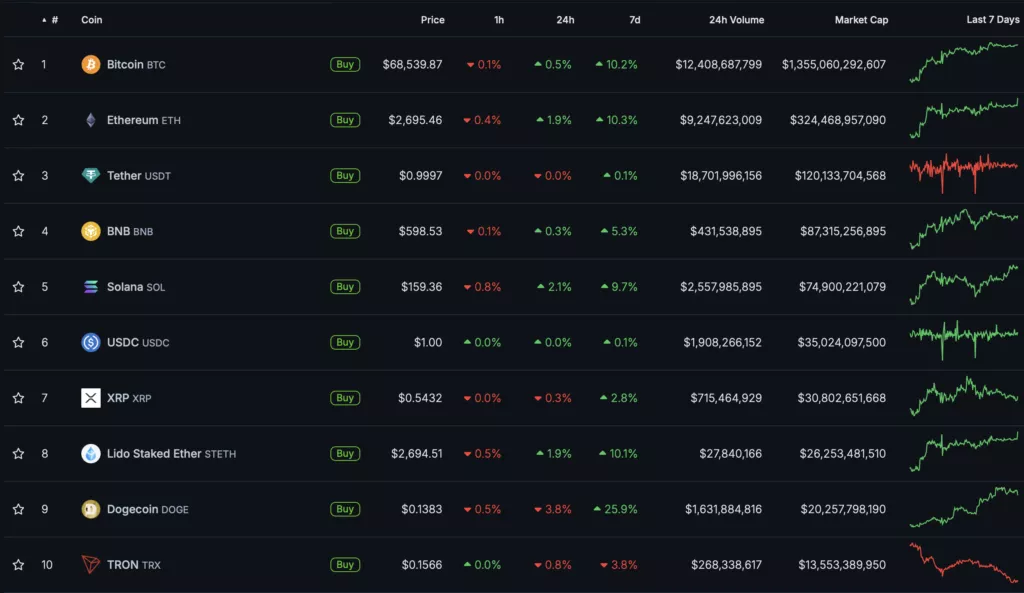Sort by the Coin column header
This screenshot has width=1024, height=593.
click(x=91, y=20)
